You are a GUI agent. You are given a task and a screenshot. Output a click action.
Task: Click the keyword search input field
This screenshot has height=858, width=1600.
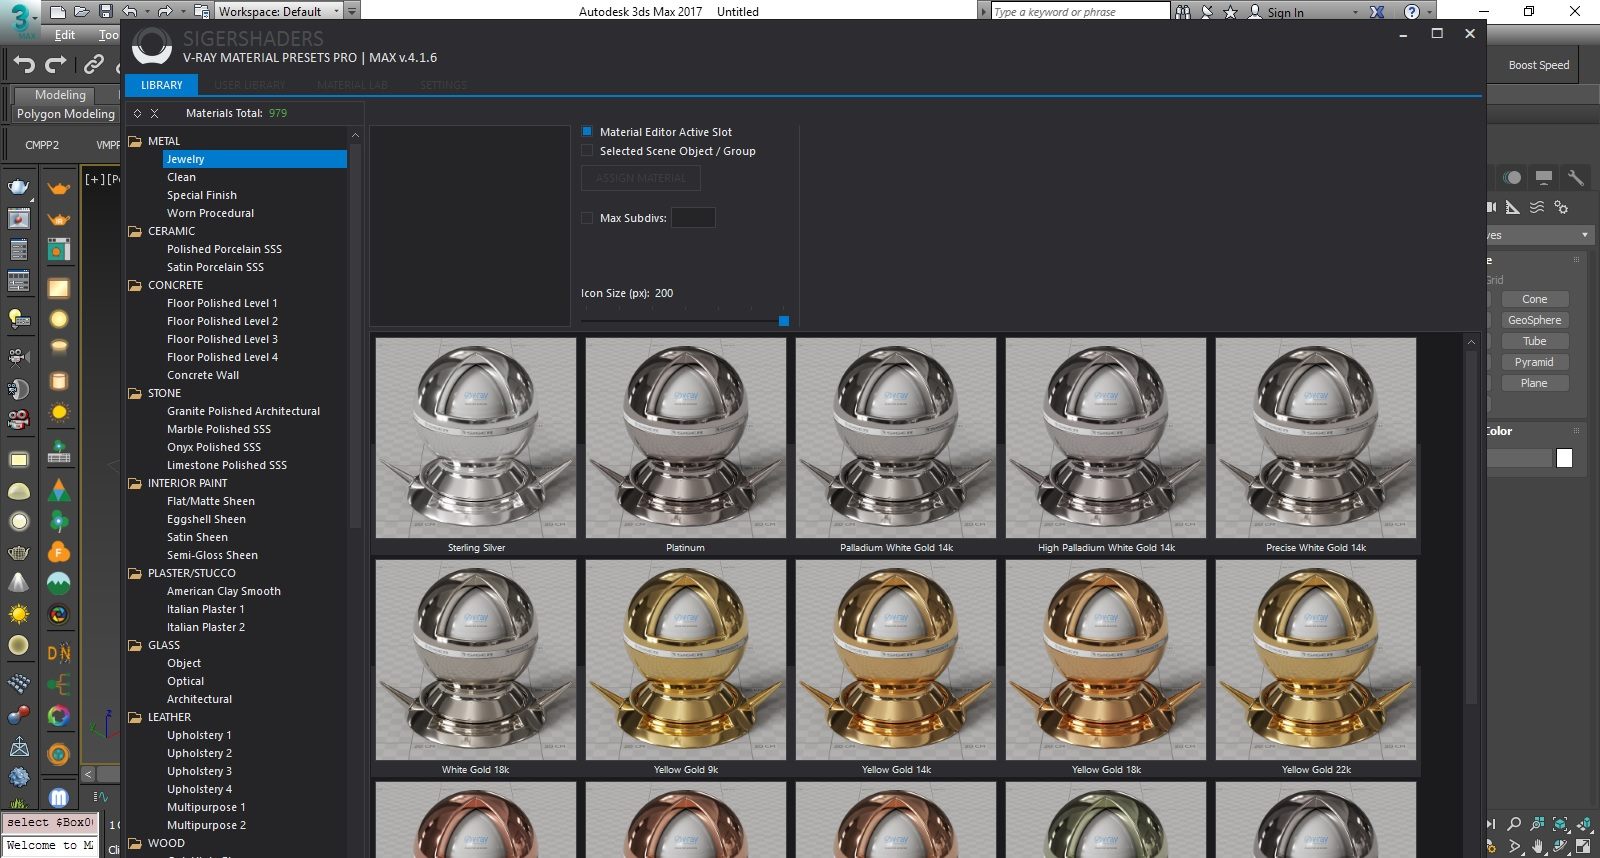1080,12
